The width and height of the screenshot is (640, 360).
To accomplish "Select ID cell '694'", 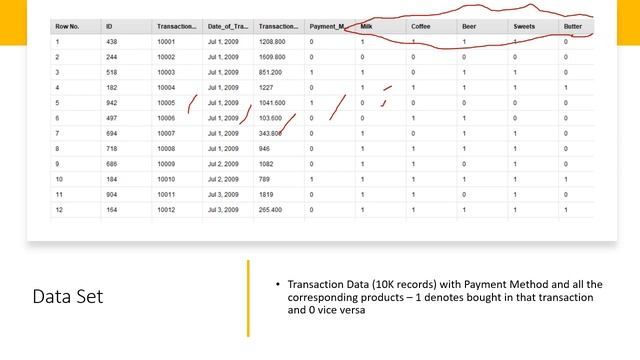I will (x=111, y=133).
